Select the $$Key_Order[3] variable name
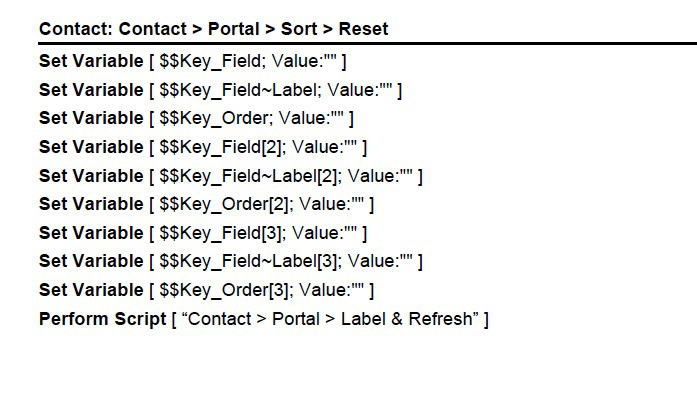The width and height of the screenshot is (697, 413). 222,291
